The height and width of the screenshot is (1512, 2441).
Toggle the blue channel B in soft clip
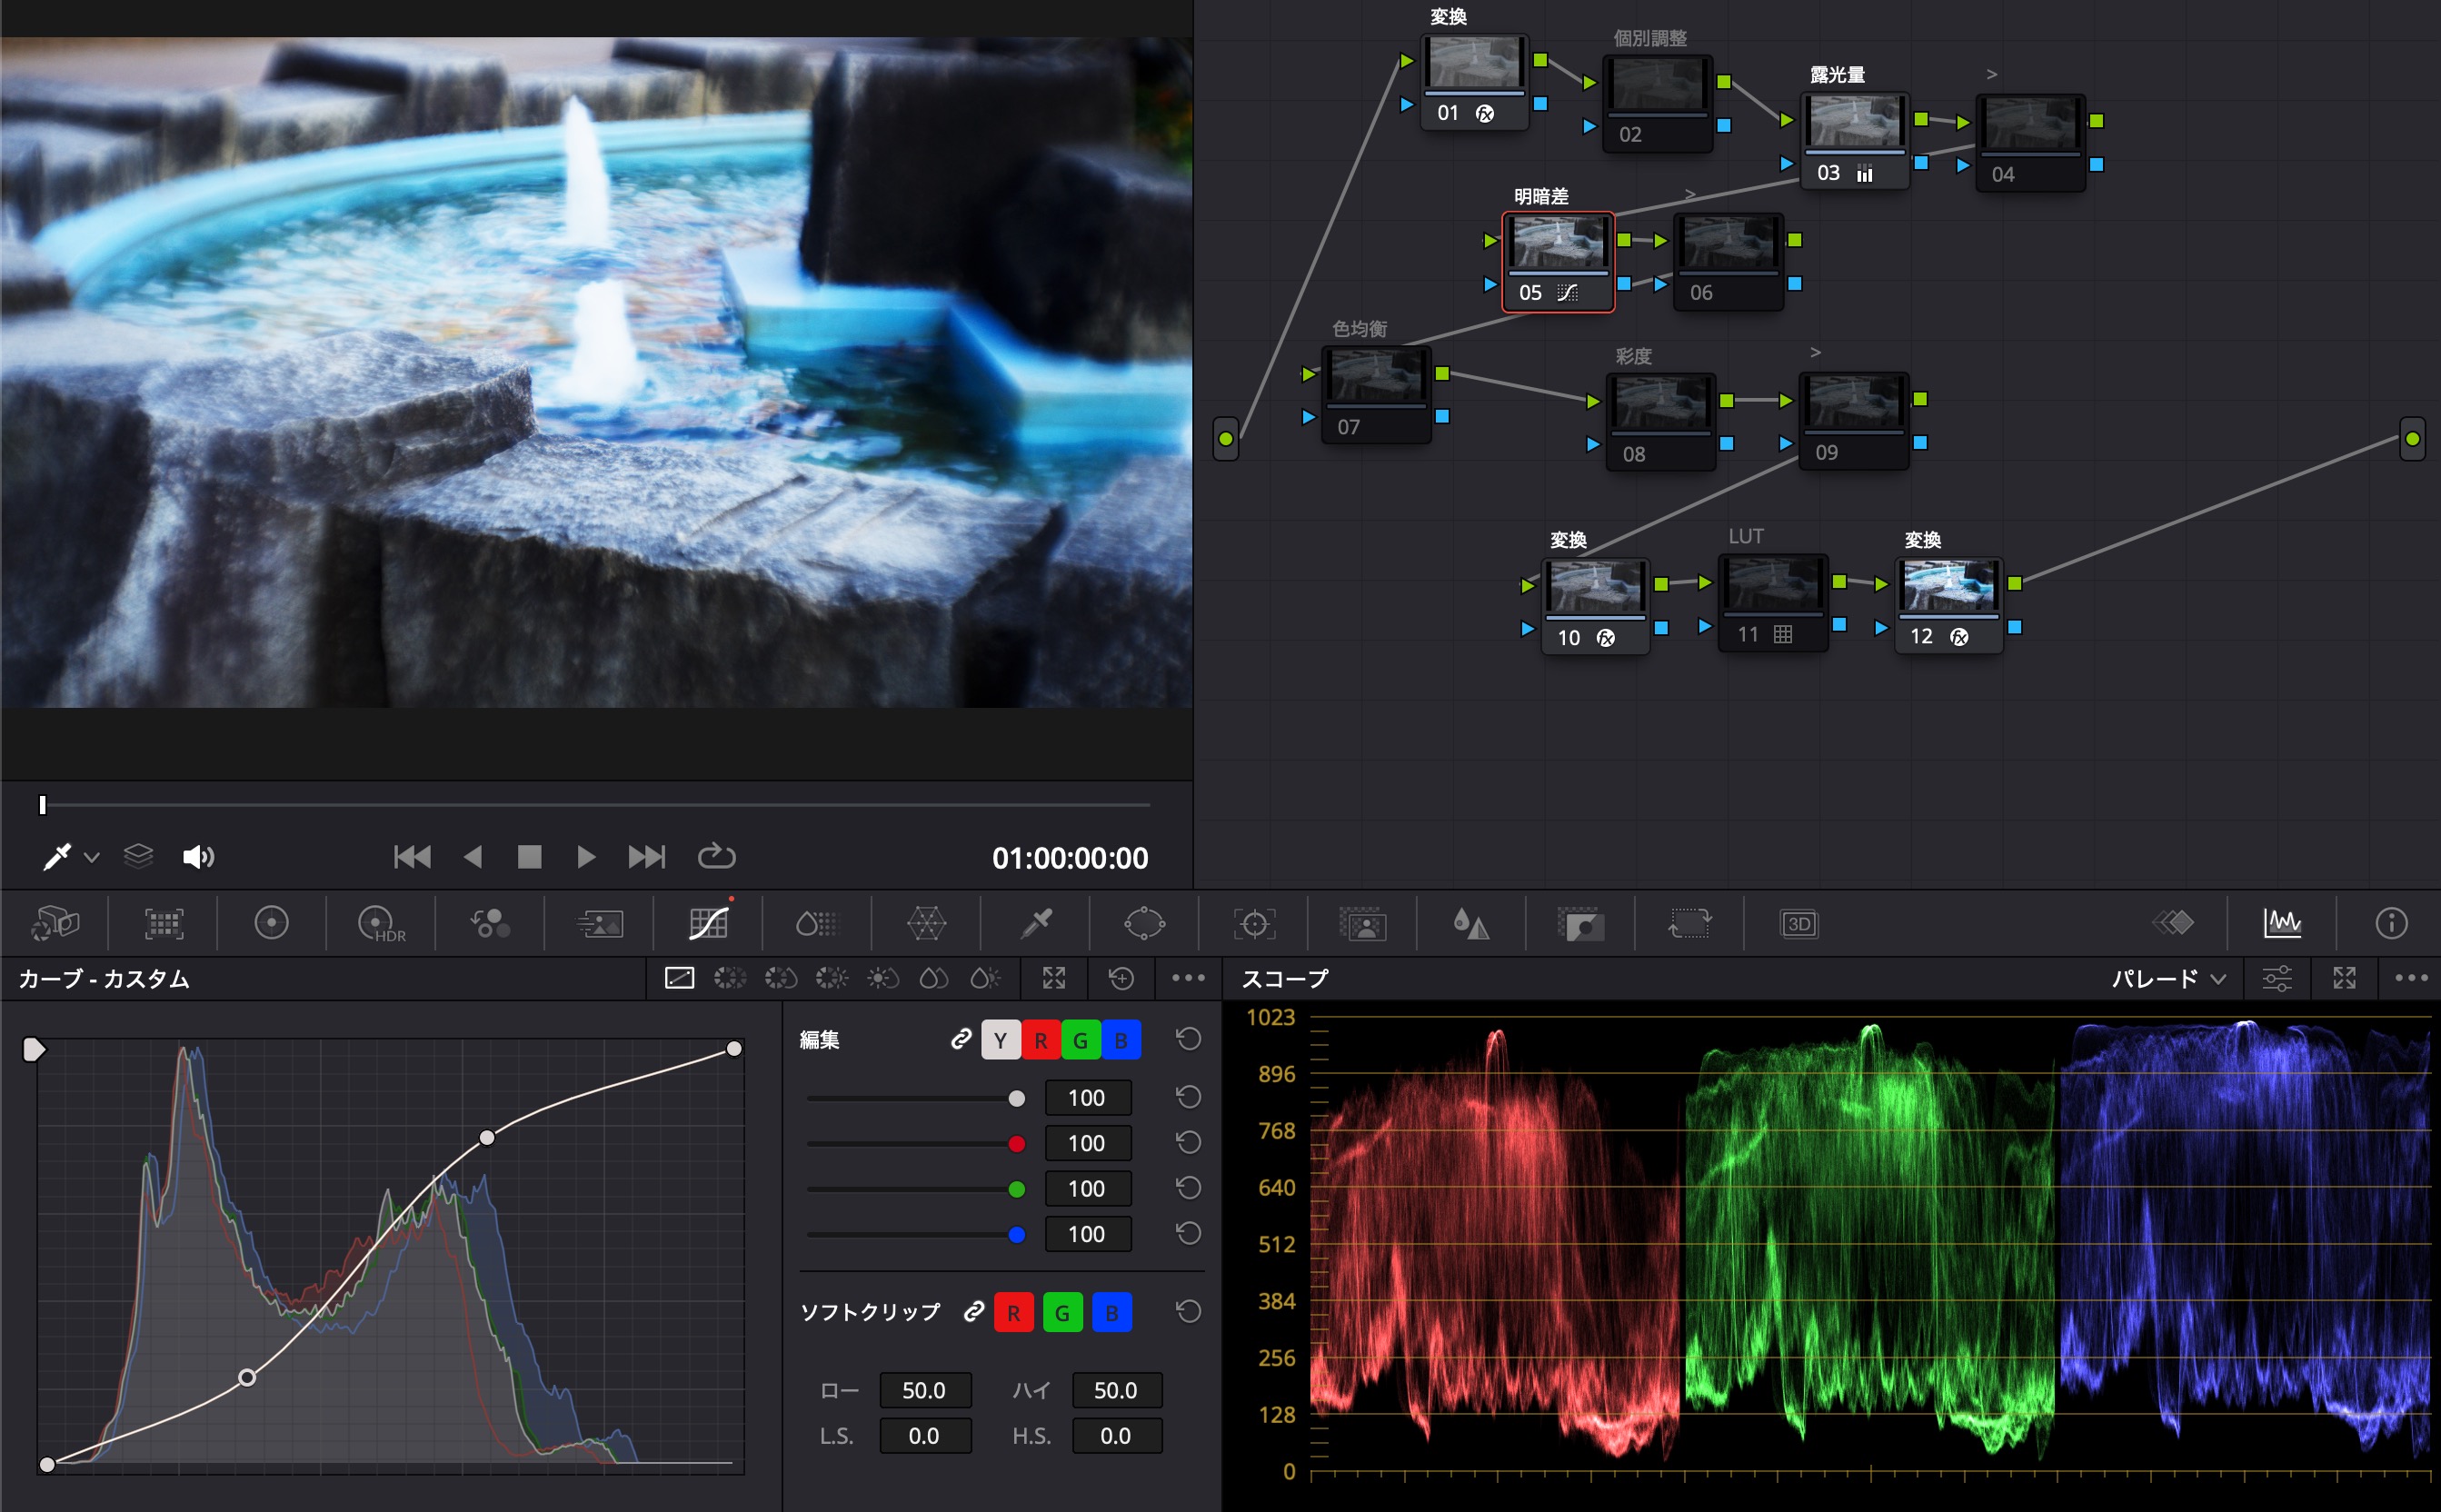point(1111,1312)
